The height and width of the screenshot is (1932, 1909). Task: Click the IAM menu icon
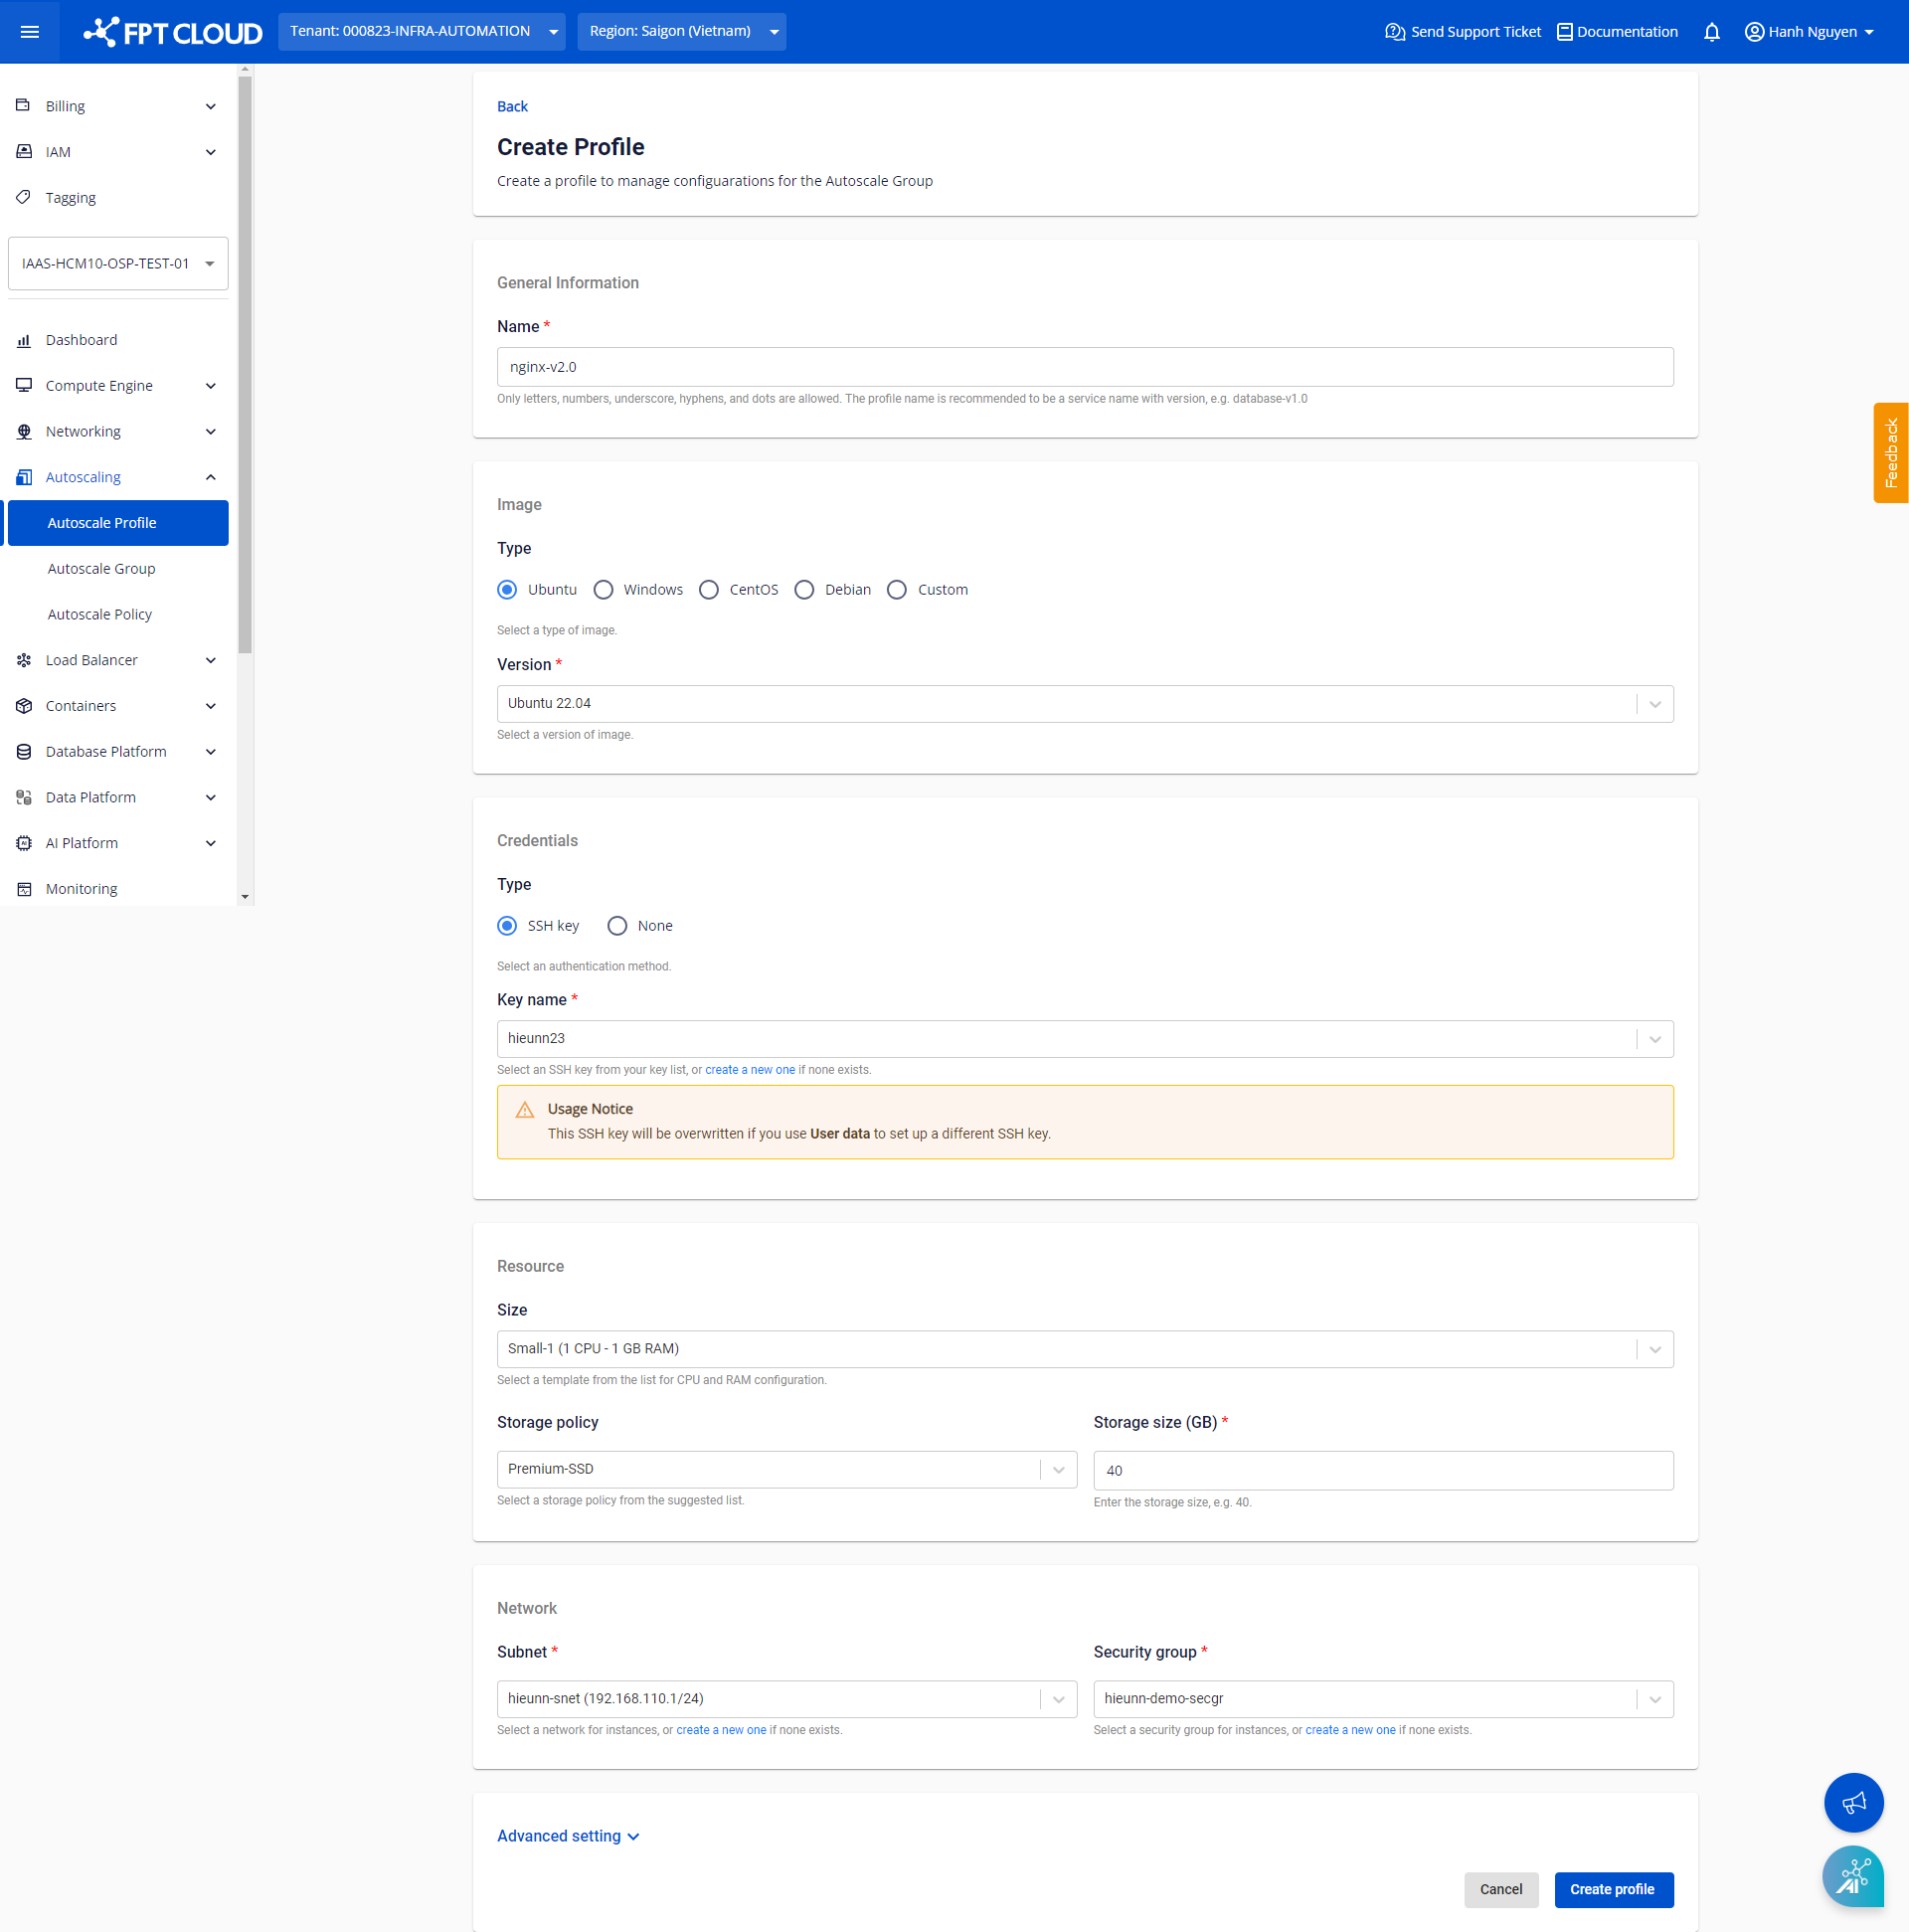[x=23, y=152]
